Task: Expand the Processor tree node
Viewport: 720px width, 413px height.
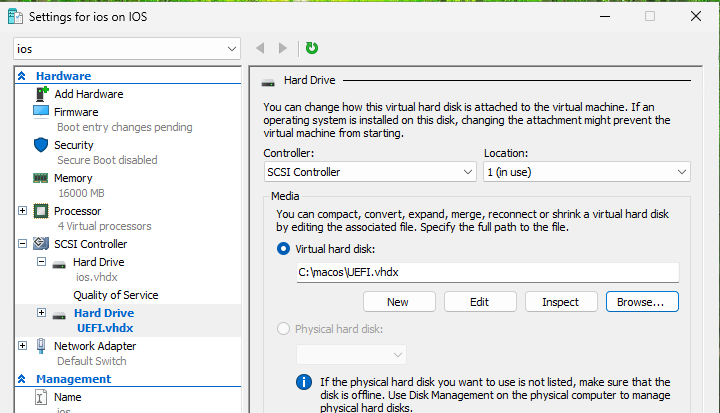Action: pyautogui.click(x=22, y=211)
